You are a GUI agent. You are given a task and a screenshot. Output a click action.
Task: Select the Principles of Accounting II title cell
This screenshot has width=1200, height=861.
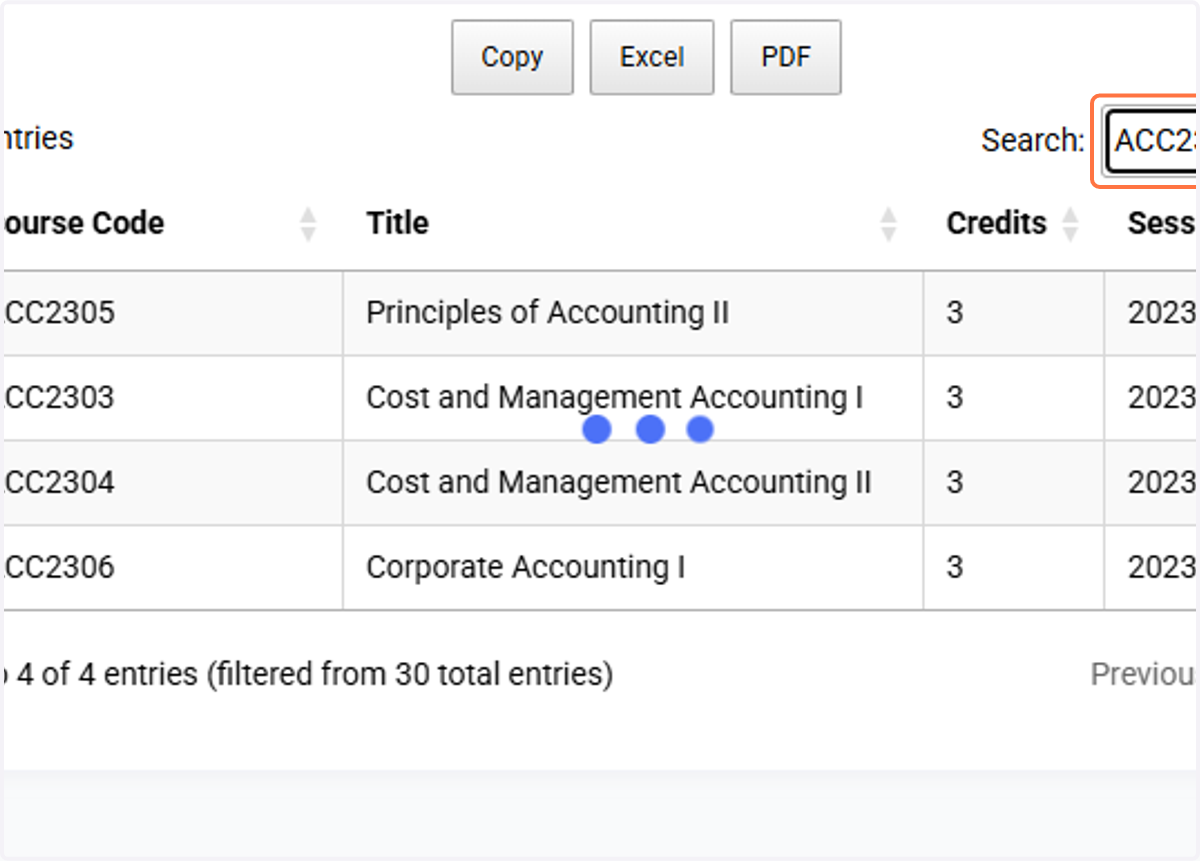pyautogui.click(x=633, y=313)
